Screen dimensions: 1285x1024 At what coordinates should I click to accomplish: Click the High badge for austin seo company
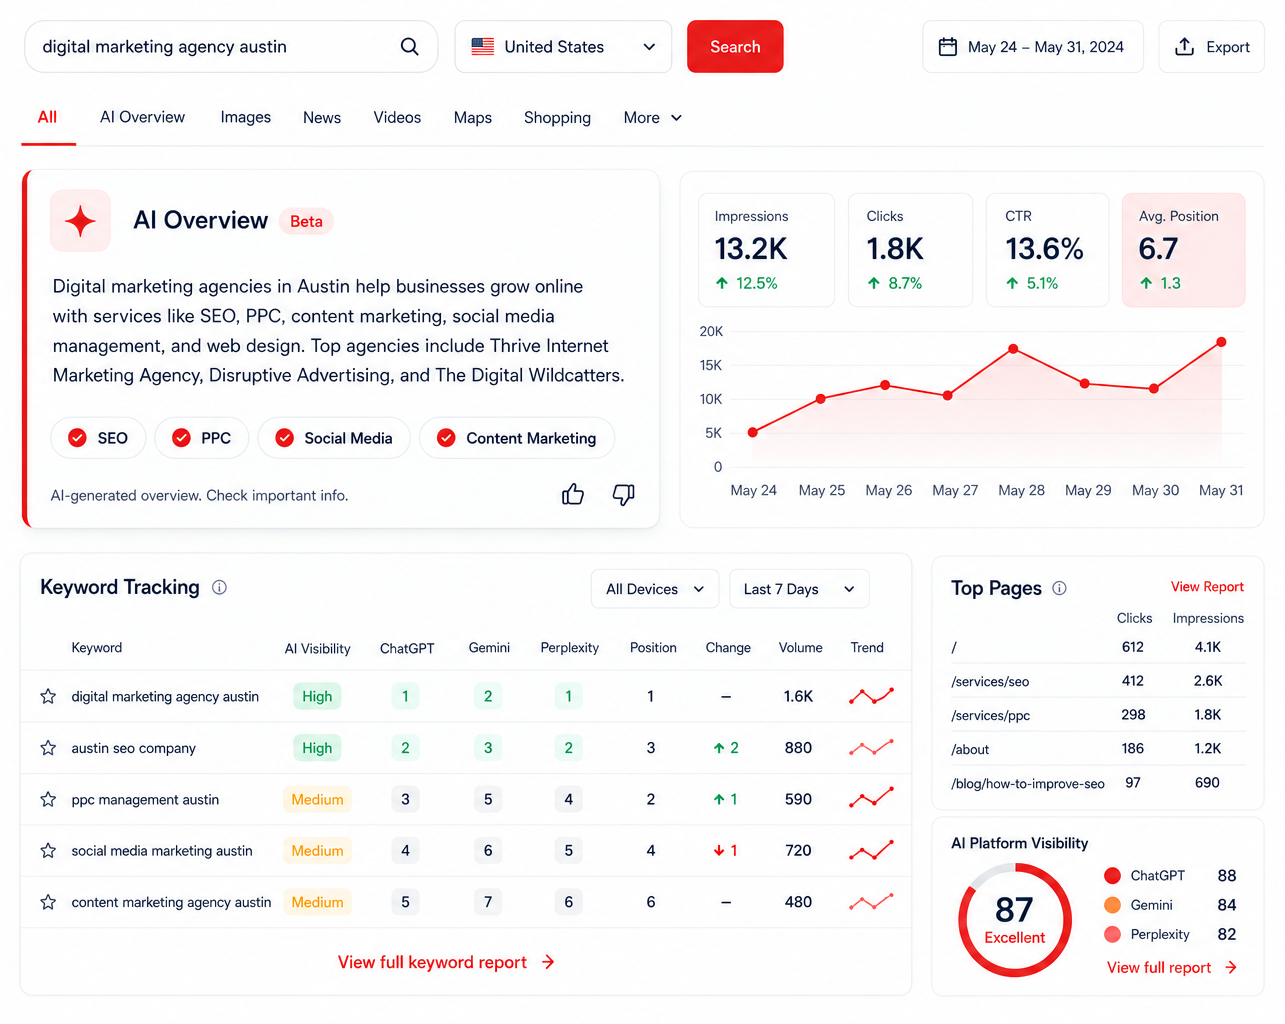pos(317,748)
